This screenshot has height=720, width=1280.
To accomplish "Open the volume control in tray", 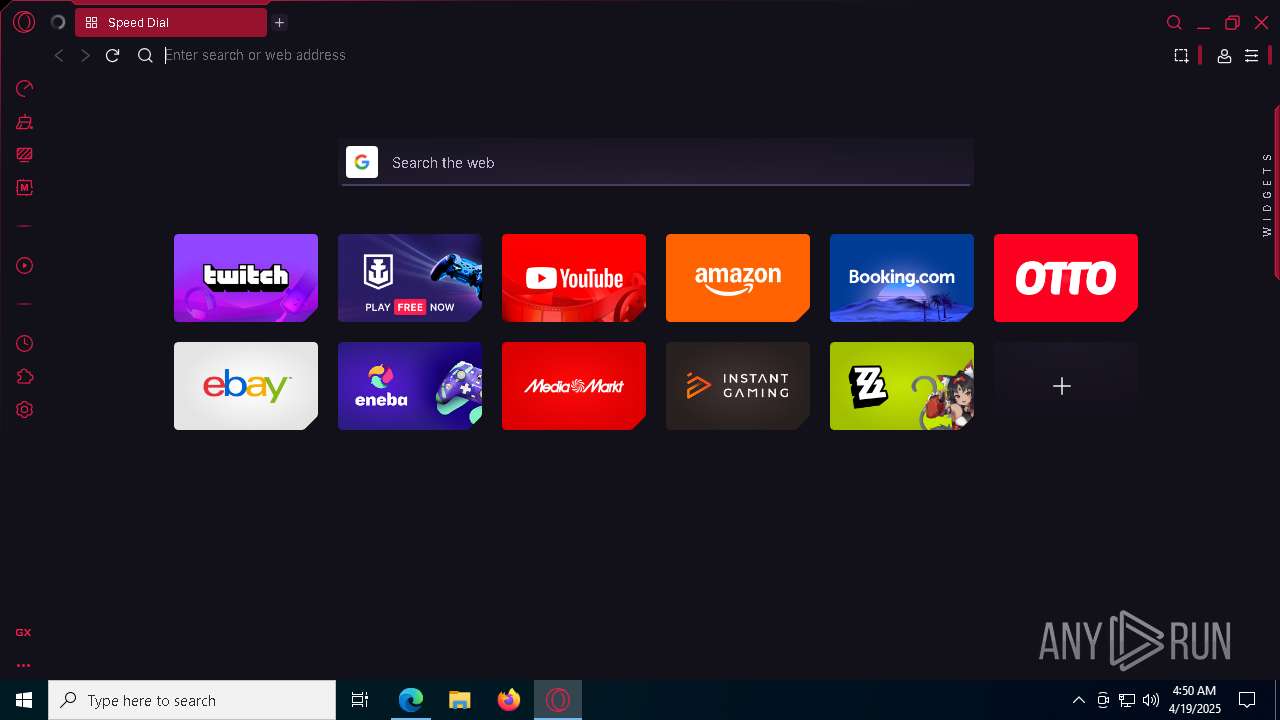I will 1151,700.
